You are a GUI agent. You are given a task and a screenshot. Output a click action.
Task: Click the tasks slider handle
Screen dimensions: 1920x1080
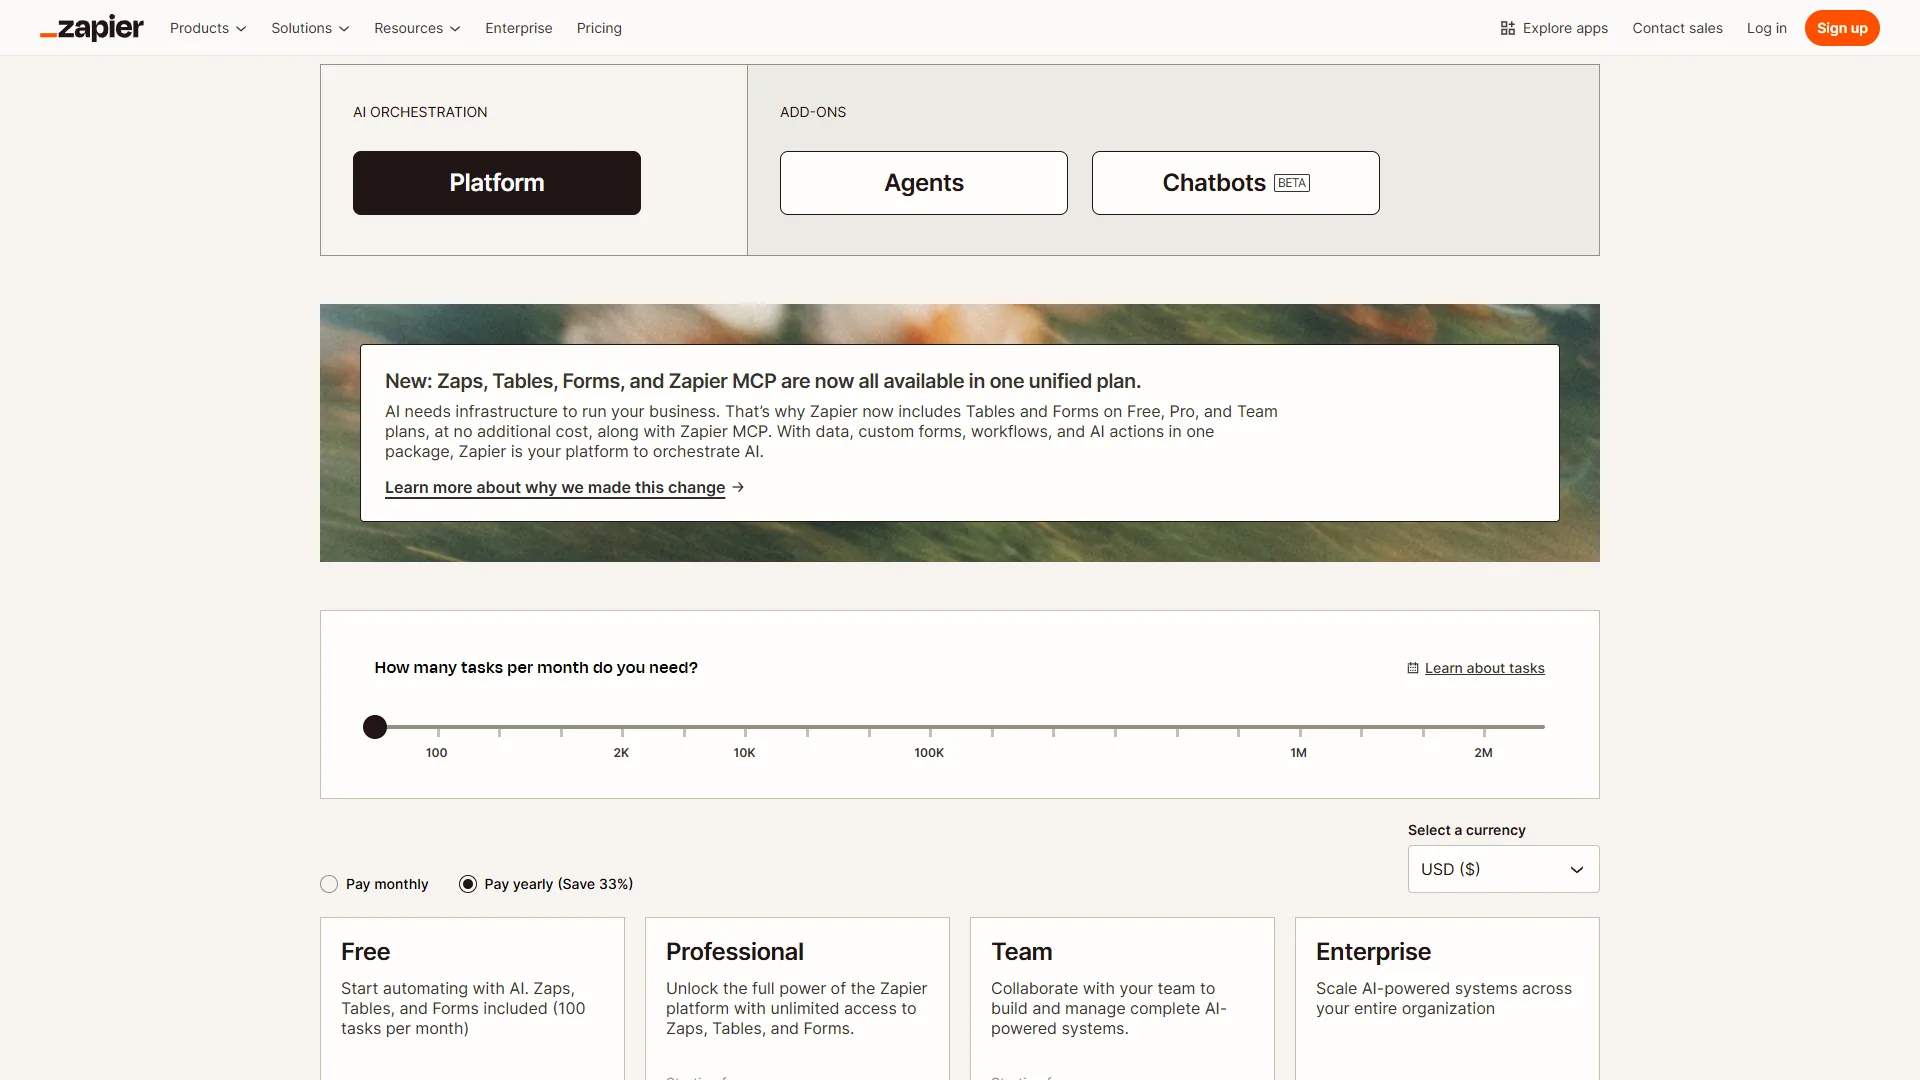tap(375, 727)
